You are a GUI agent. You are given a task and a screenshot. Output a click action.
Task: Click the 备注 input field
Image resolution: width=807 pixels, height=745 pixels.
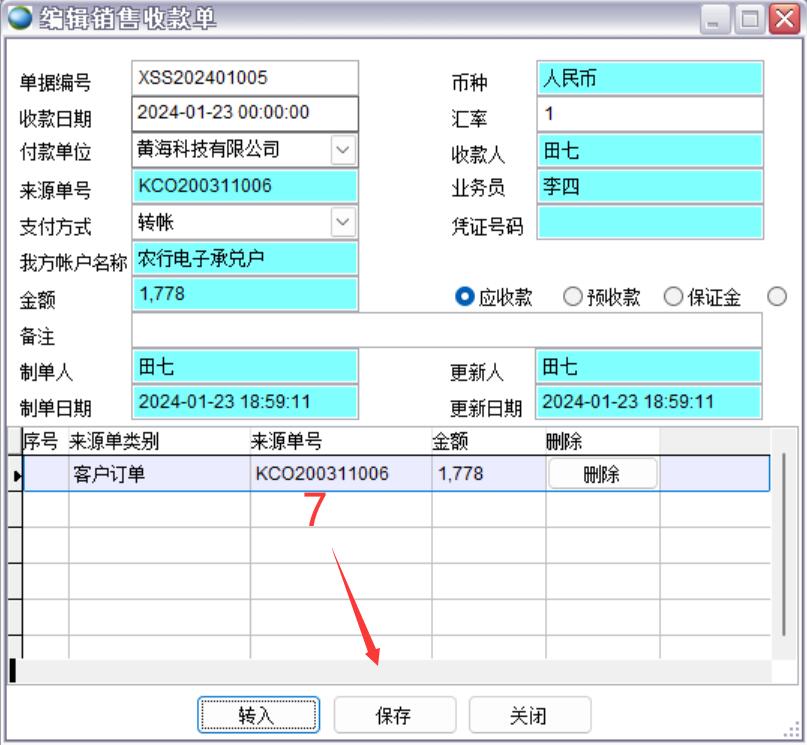point(446,330)
